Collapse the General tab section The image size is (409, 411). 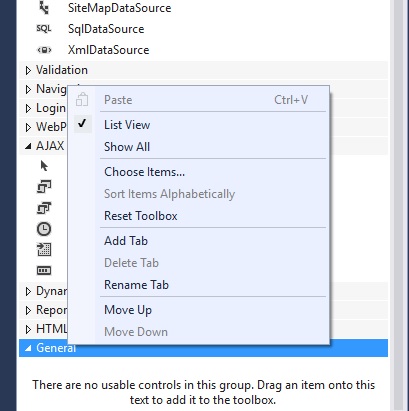click(x=28, y=348)
